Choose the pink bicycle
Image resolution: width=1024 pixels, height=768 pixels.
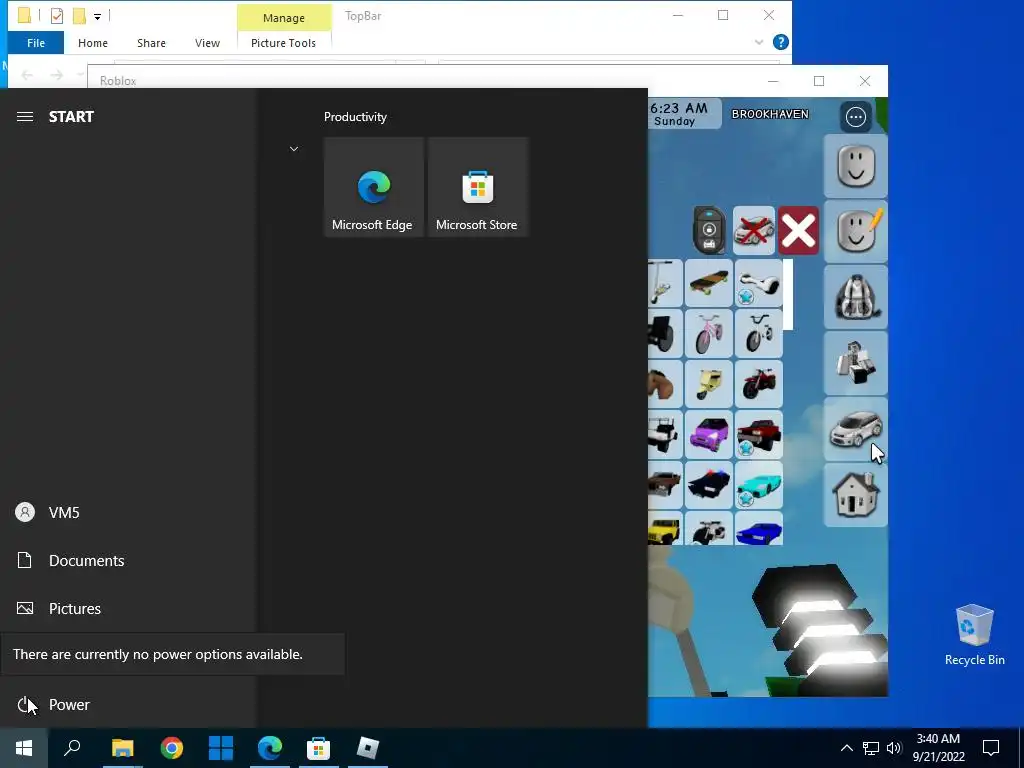pyautogui.click(x=709, y=334)
